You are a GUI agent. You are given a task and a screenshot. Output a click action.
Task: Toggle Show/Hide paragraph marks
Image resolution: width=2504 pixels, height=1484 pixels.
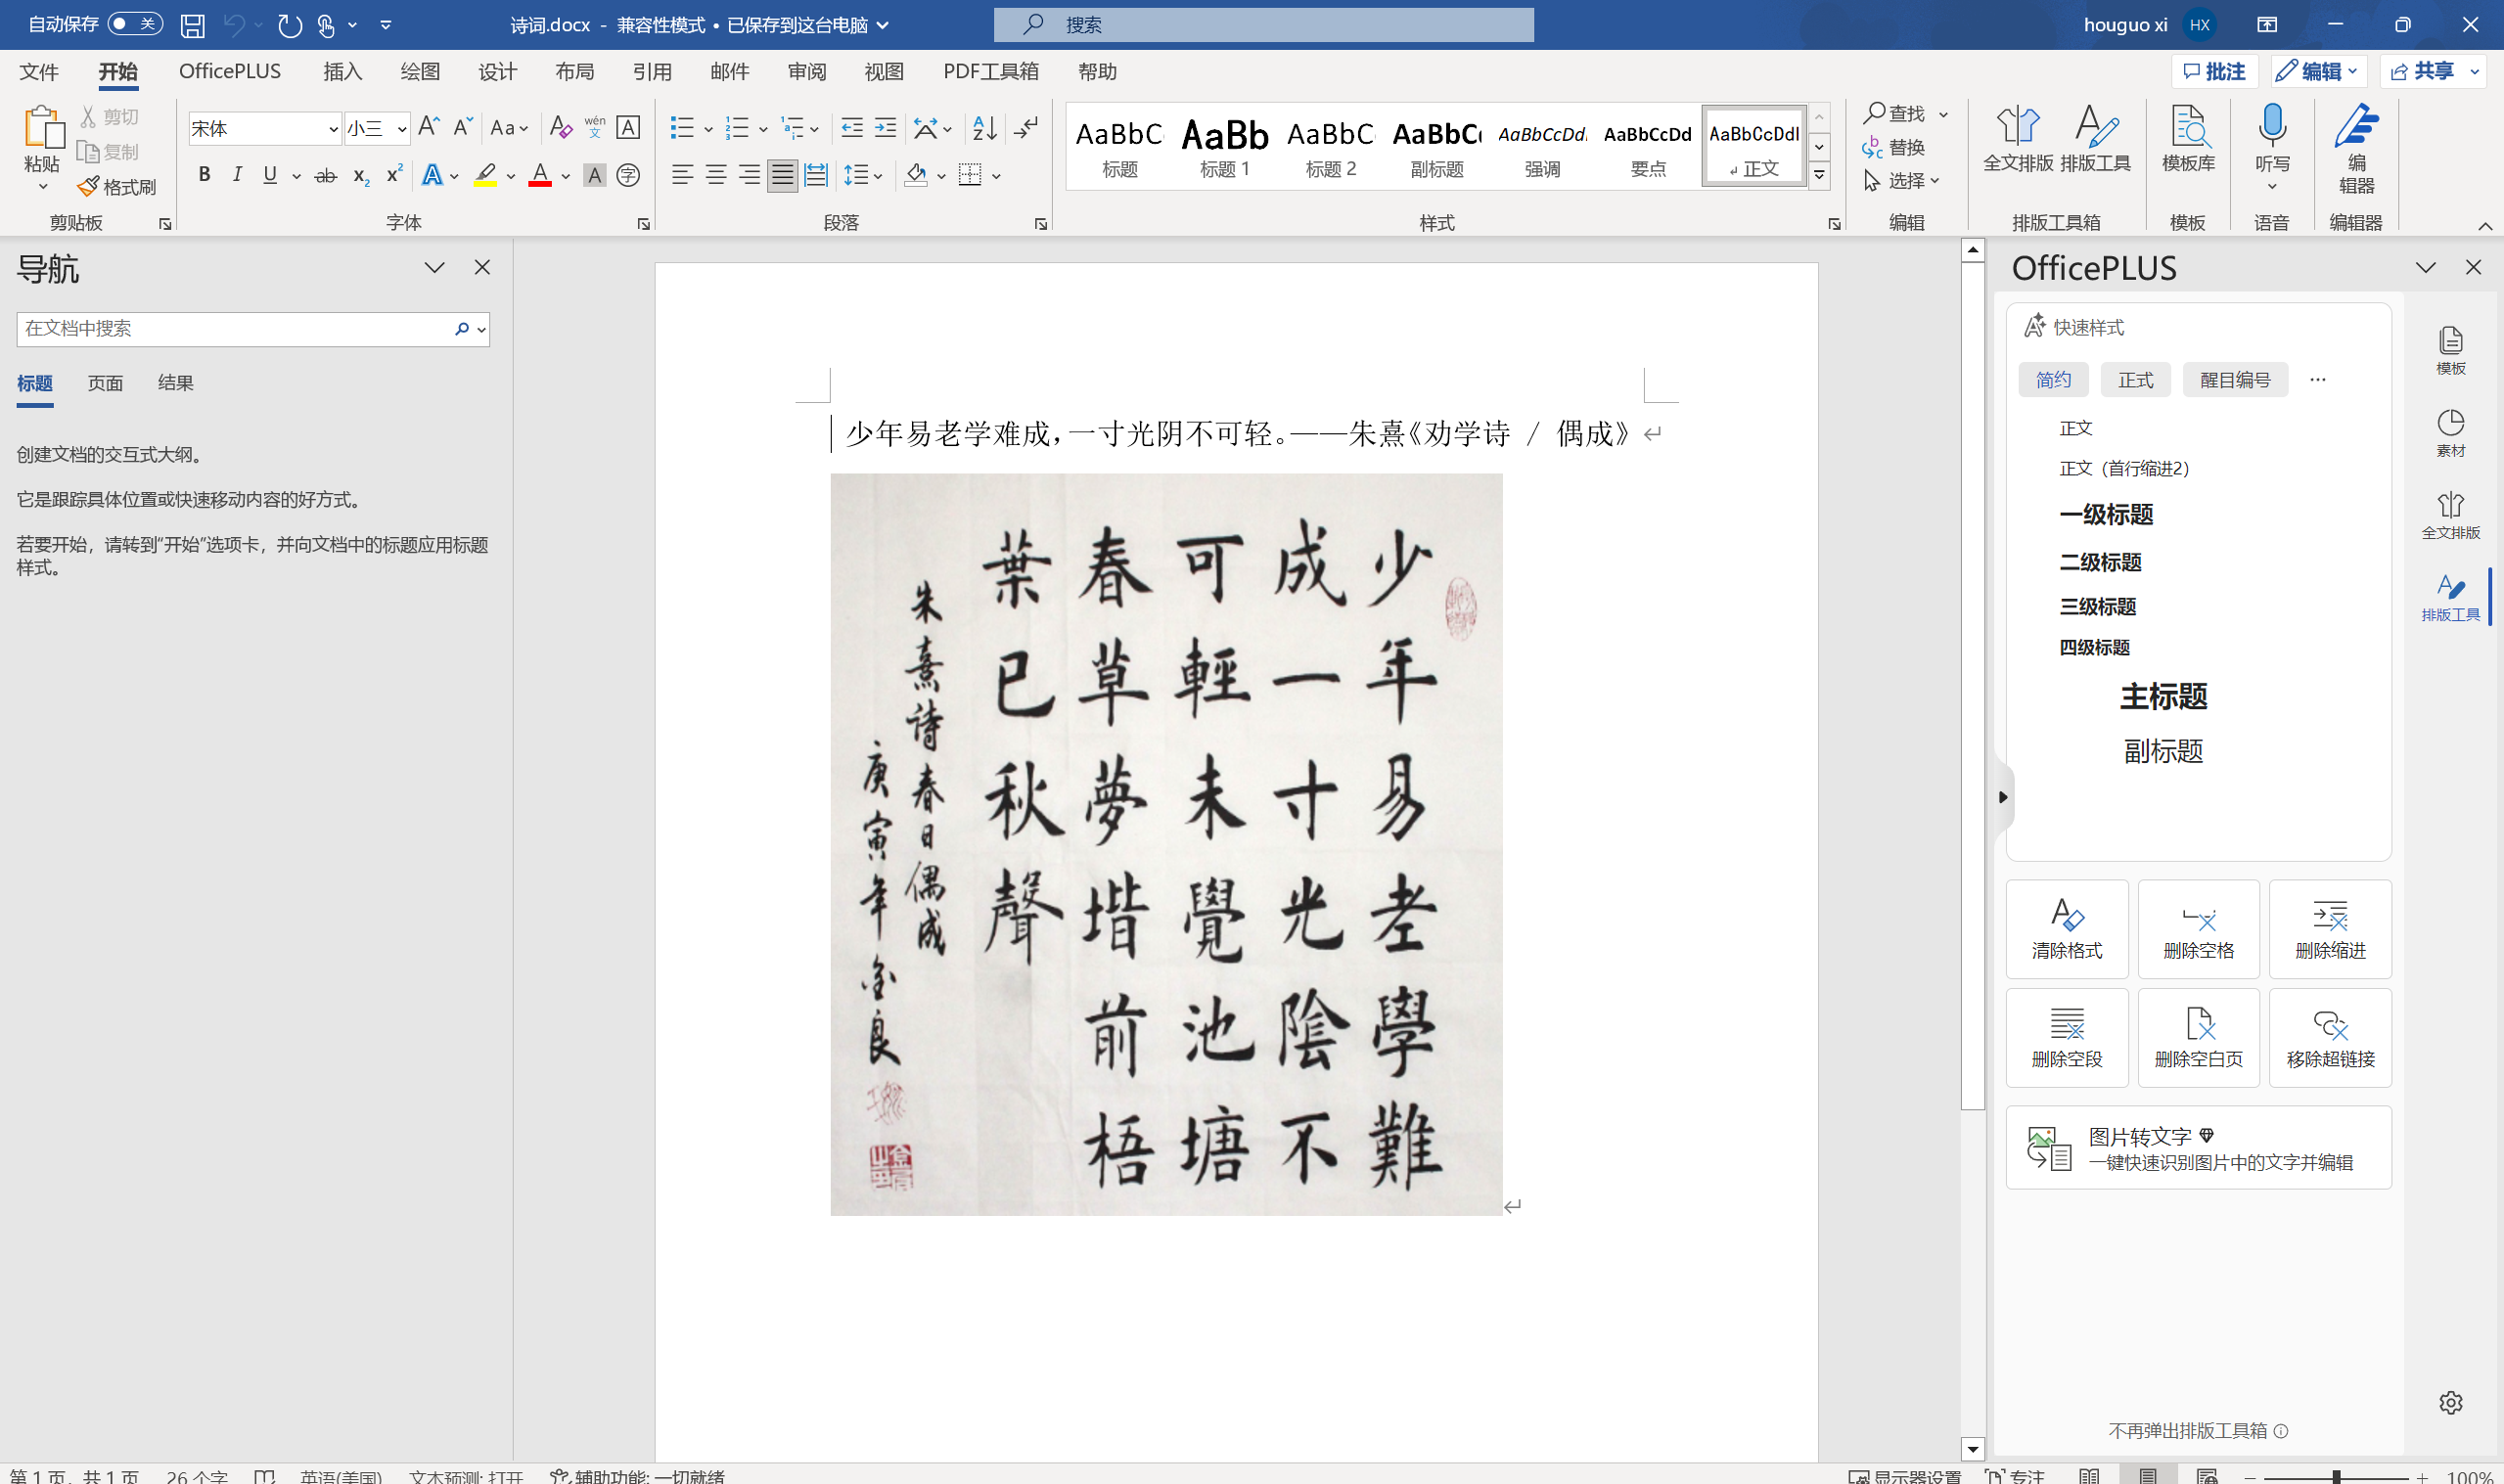tap(1026, 127)
